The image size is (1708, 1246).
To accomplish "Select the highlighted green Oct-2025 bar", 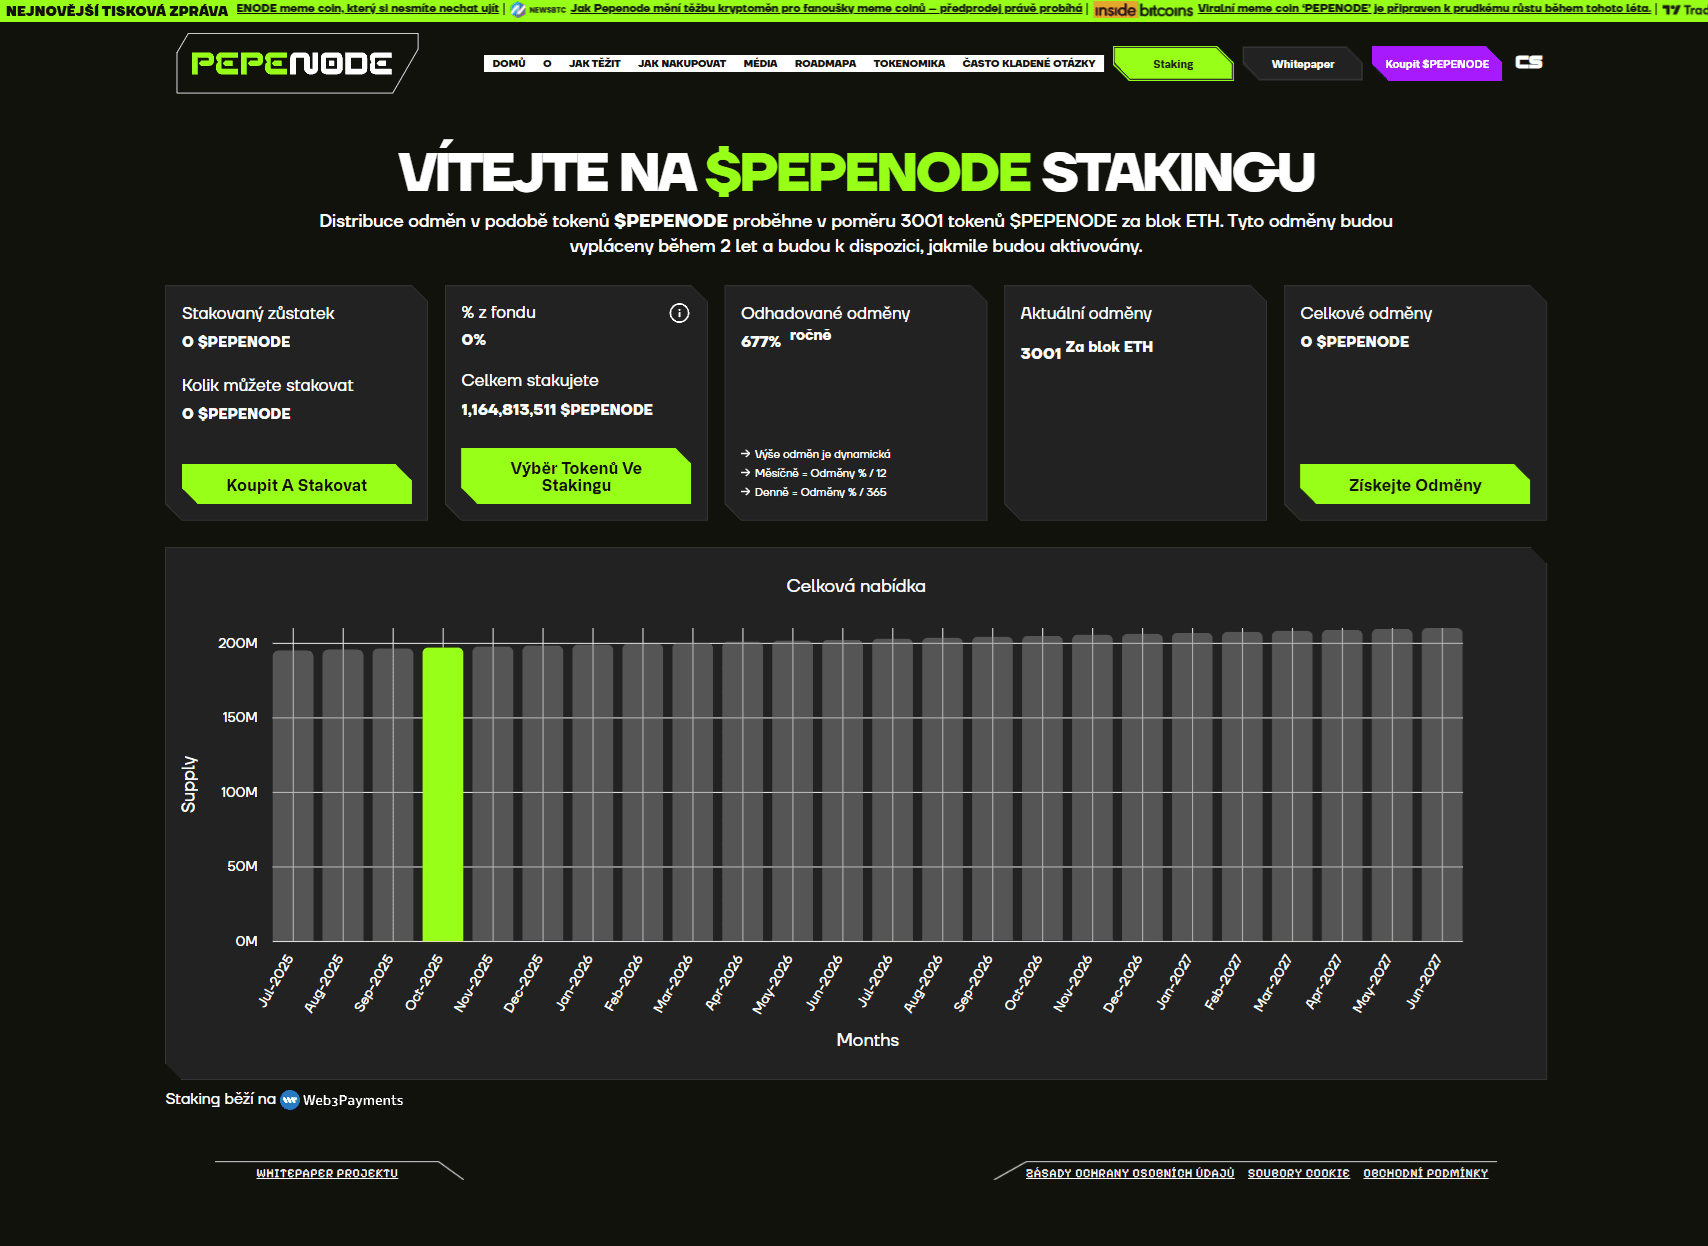I will point(442,794).
